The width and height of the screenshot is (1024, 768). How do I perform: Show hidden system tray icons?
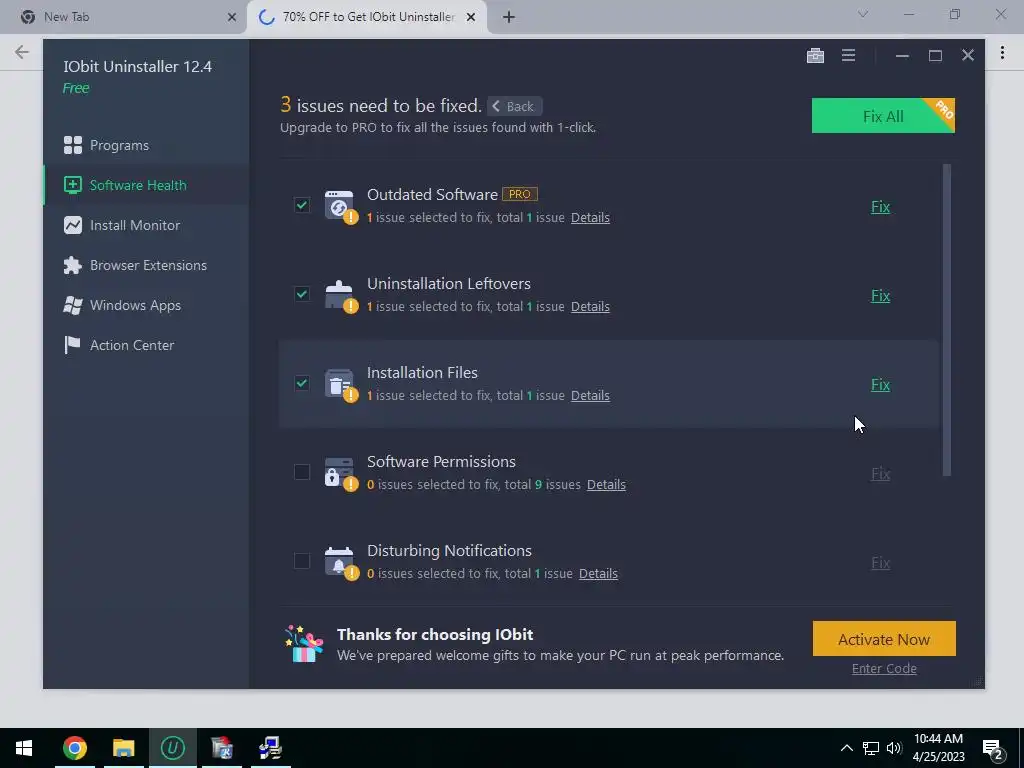click(846, 748)
